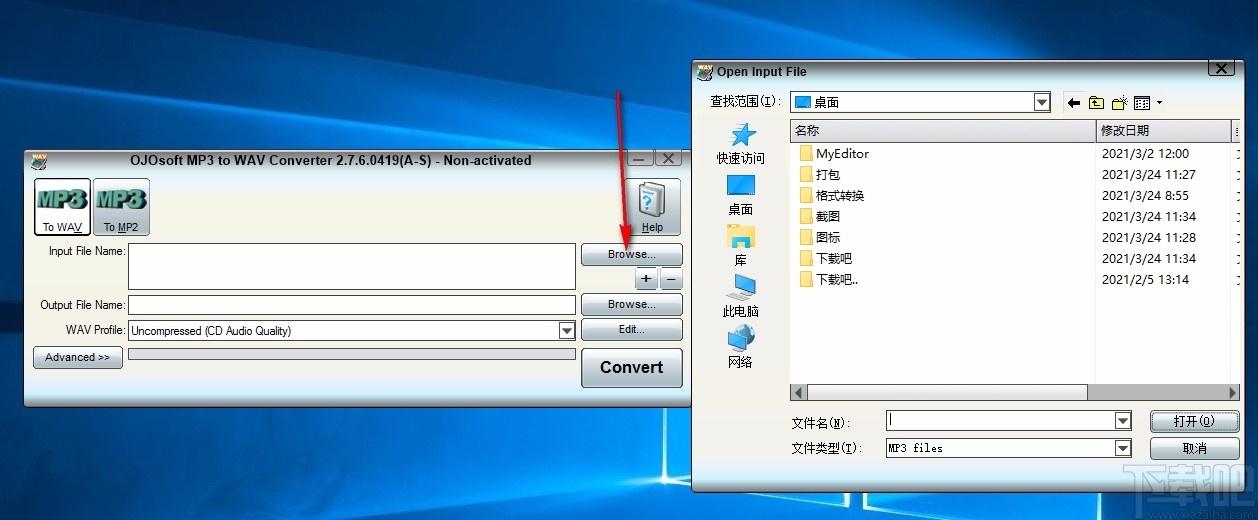1258x520 pixels.
Task: Minimize the OJOsoft converter window
Action: [641, 159]
